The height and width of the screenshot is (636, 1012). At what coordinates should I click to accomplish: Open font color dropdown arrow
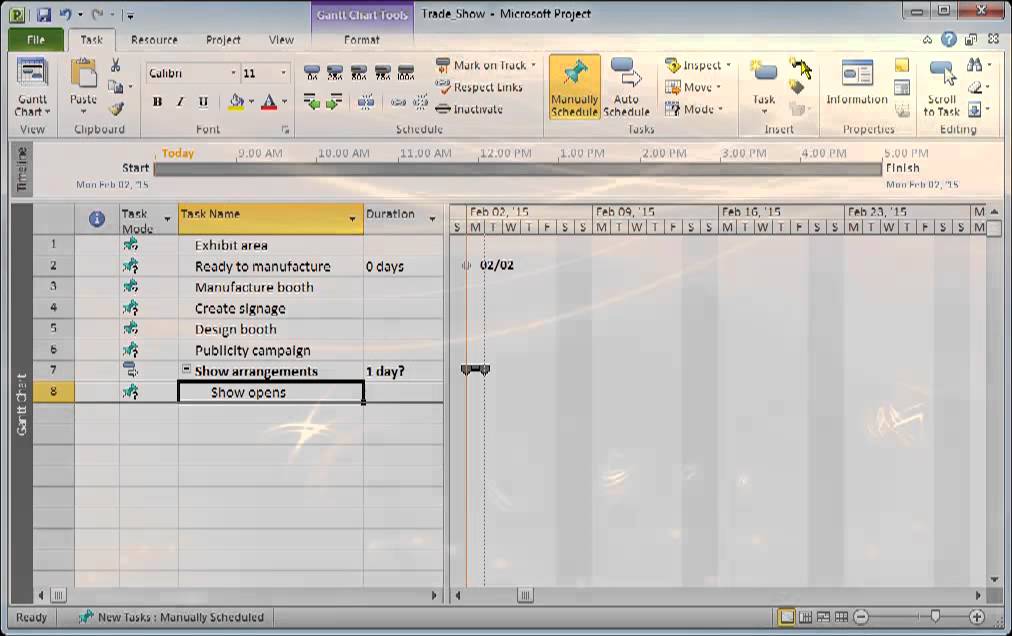coord(284,102)
